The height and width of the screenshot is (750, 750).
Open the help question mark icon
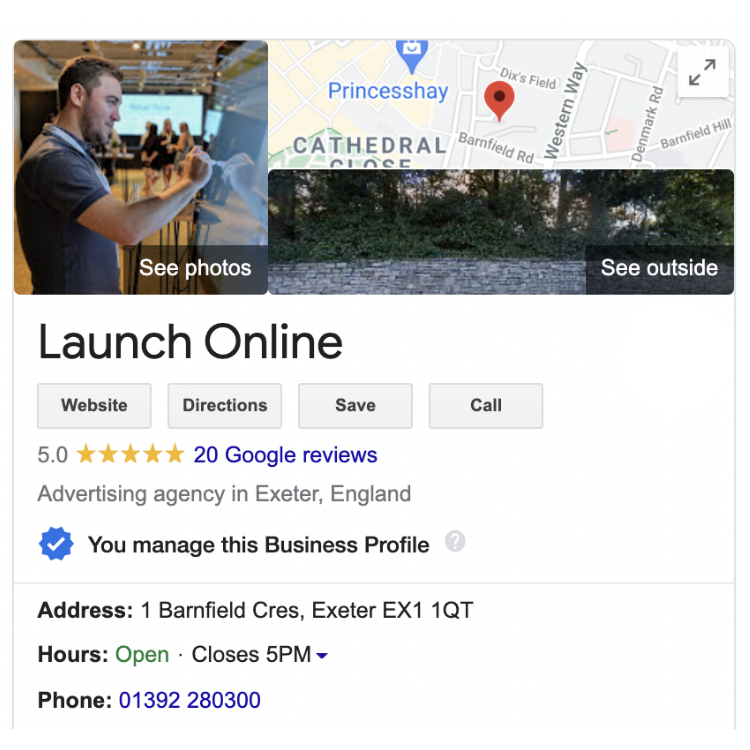pyautogui.click(x=455, y=541)
